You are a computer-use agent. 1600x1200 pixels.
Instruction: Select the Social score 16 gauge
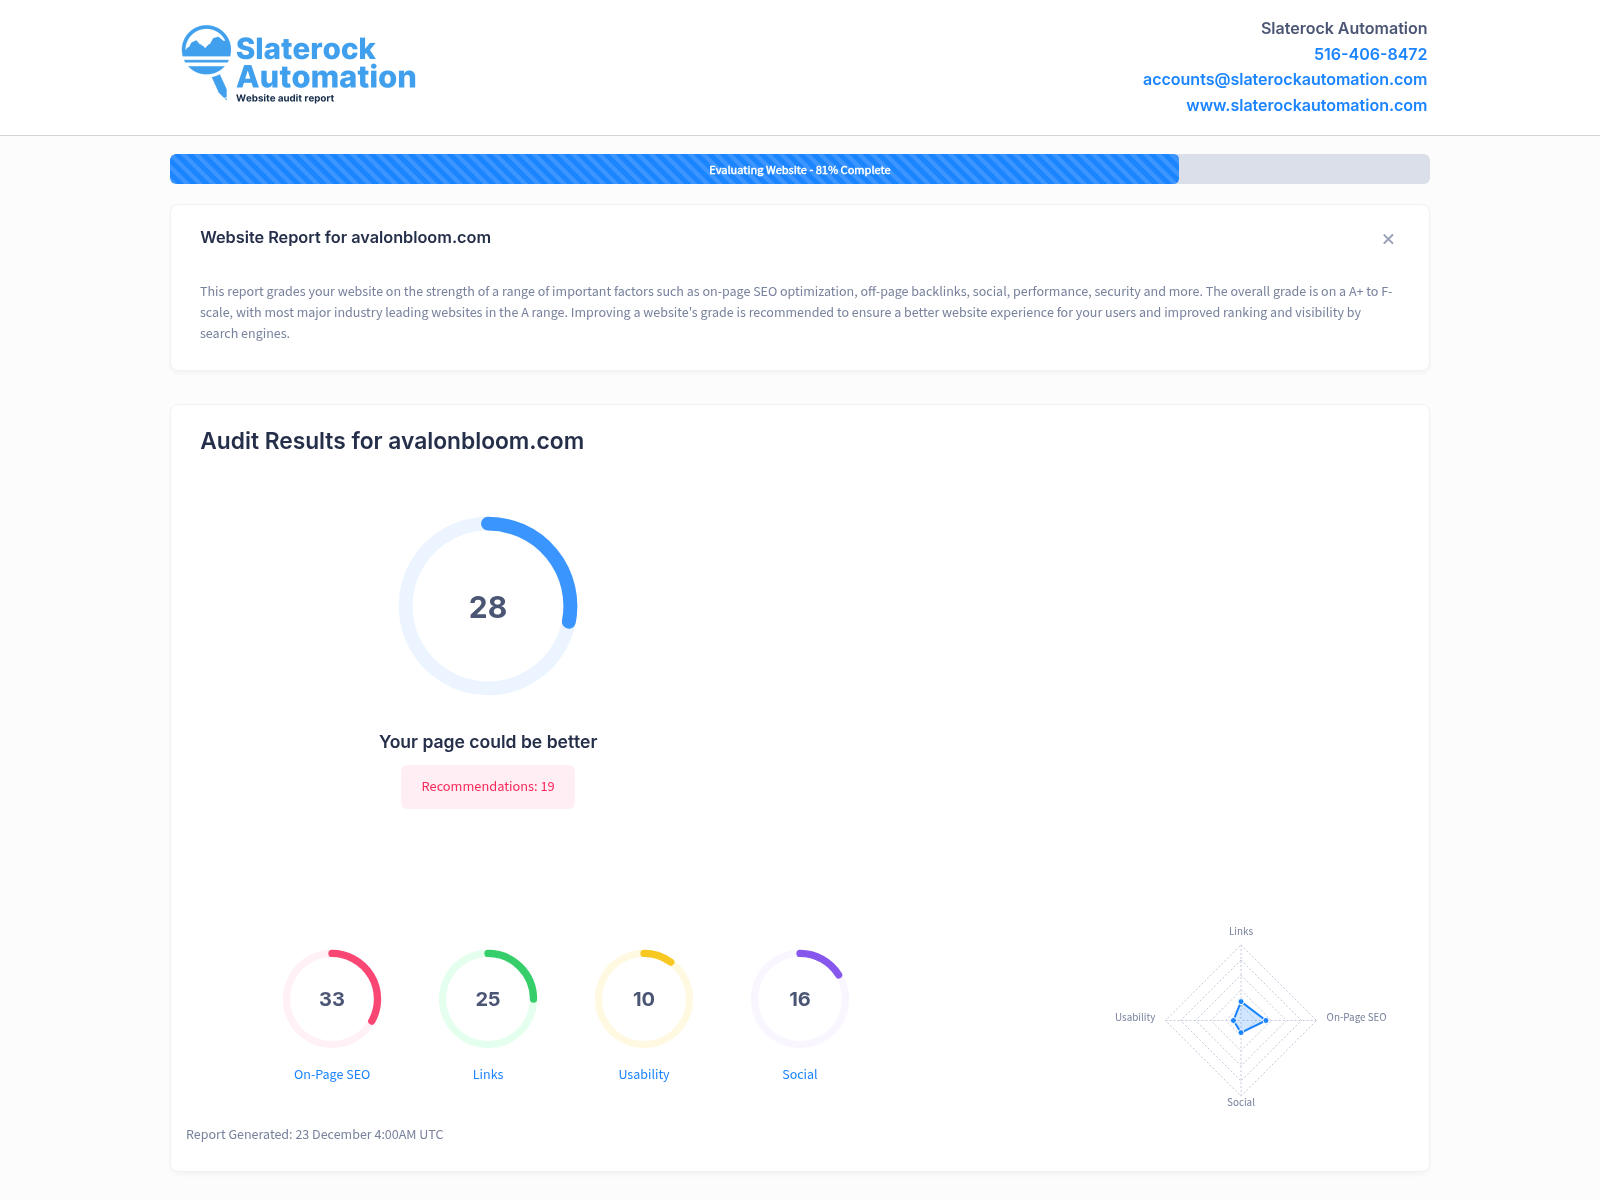800,999
